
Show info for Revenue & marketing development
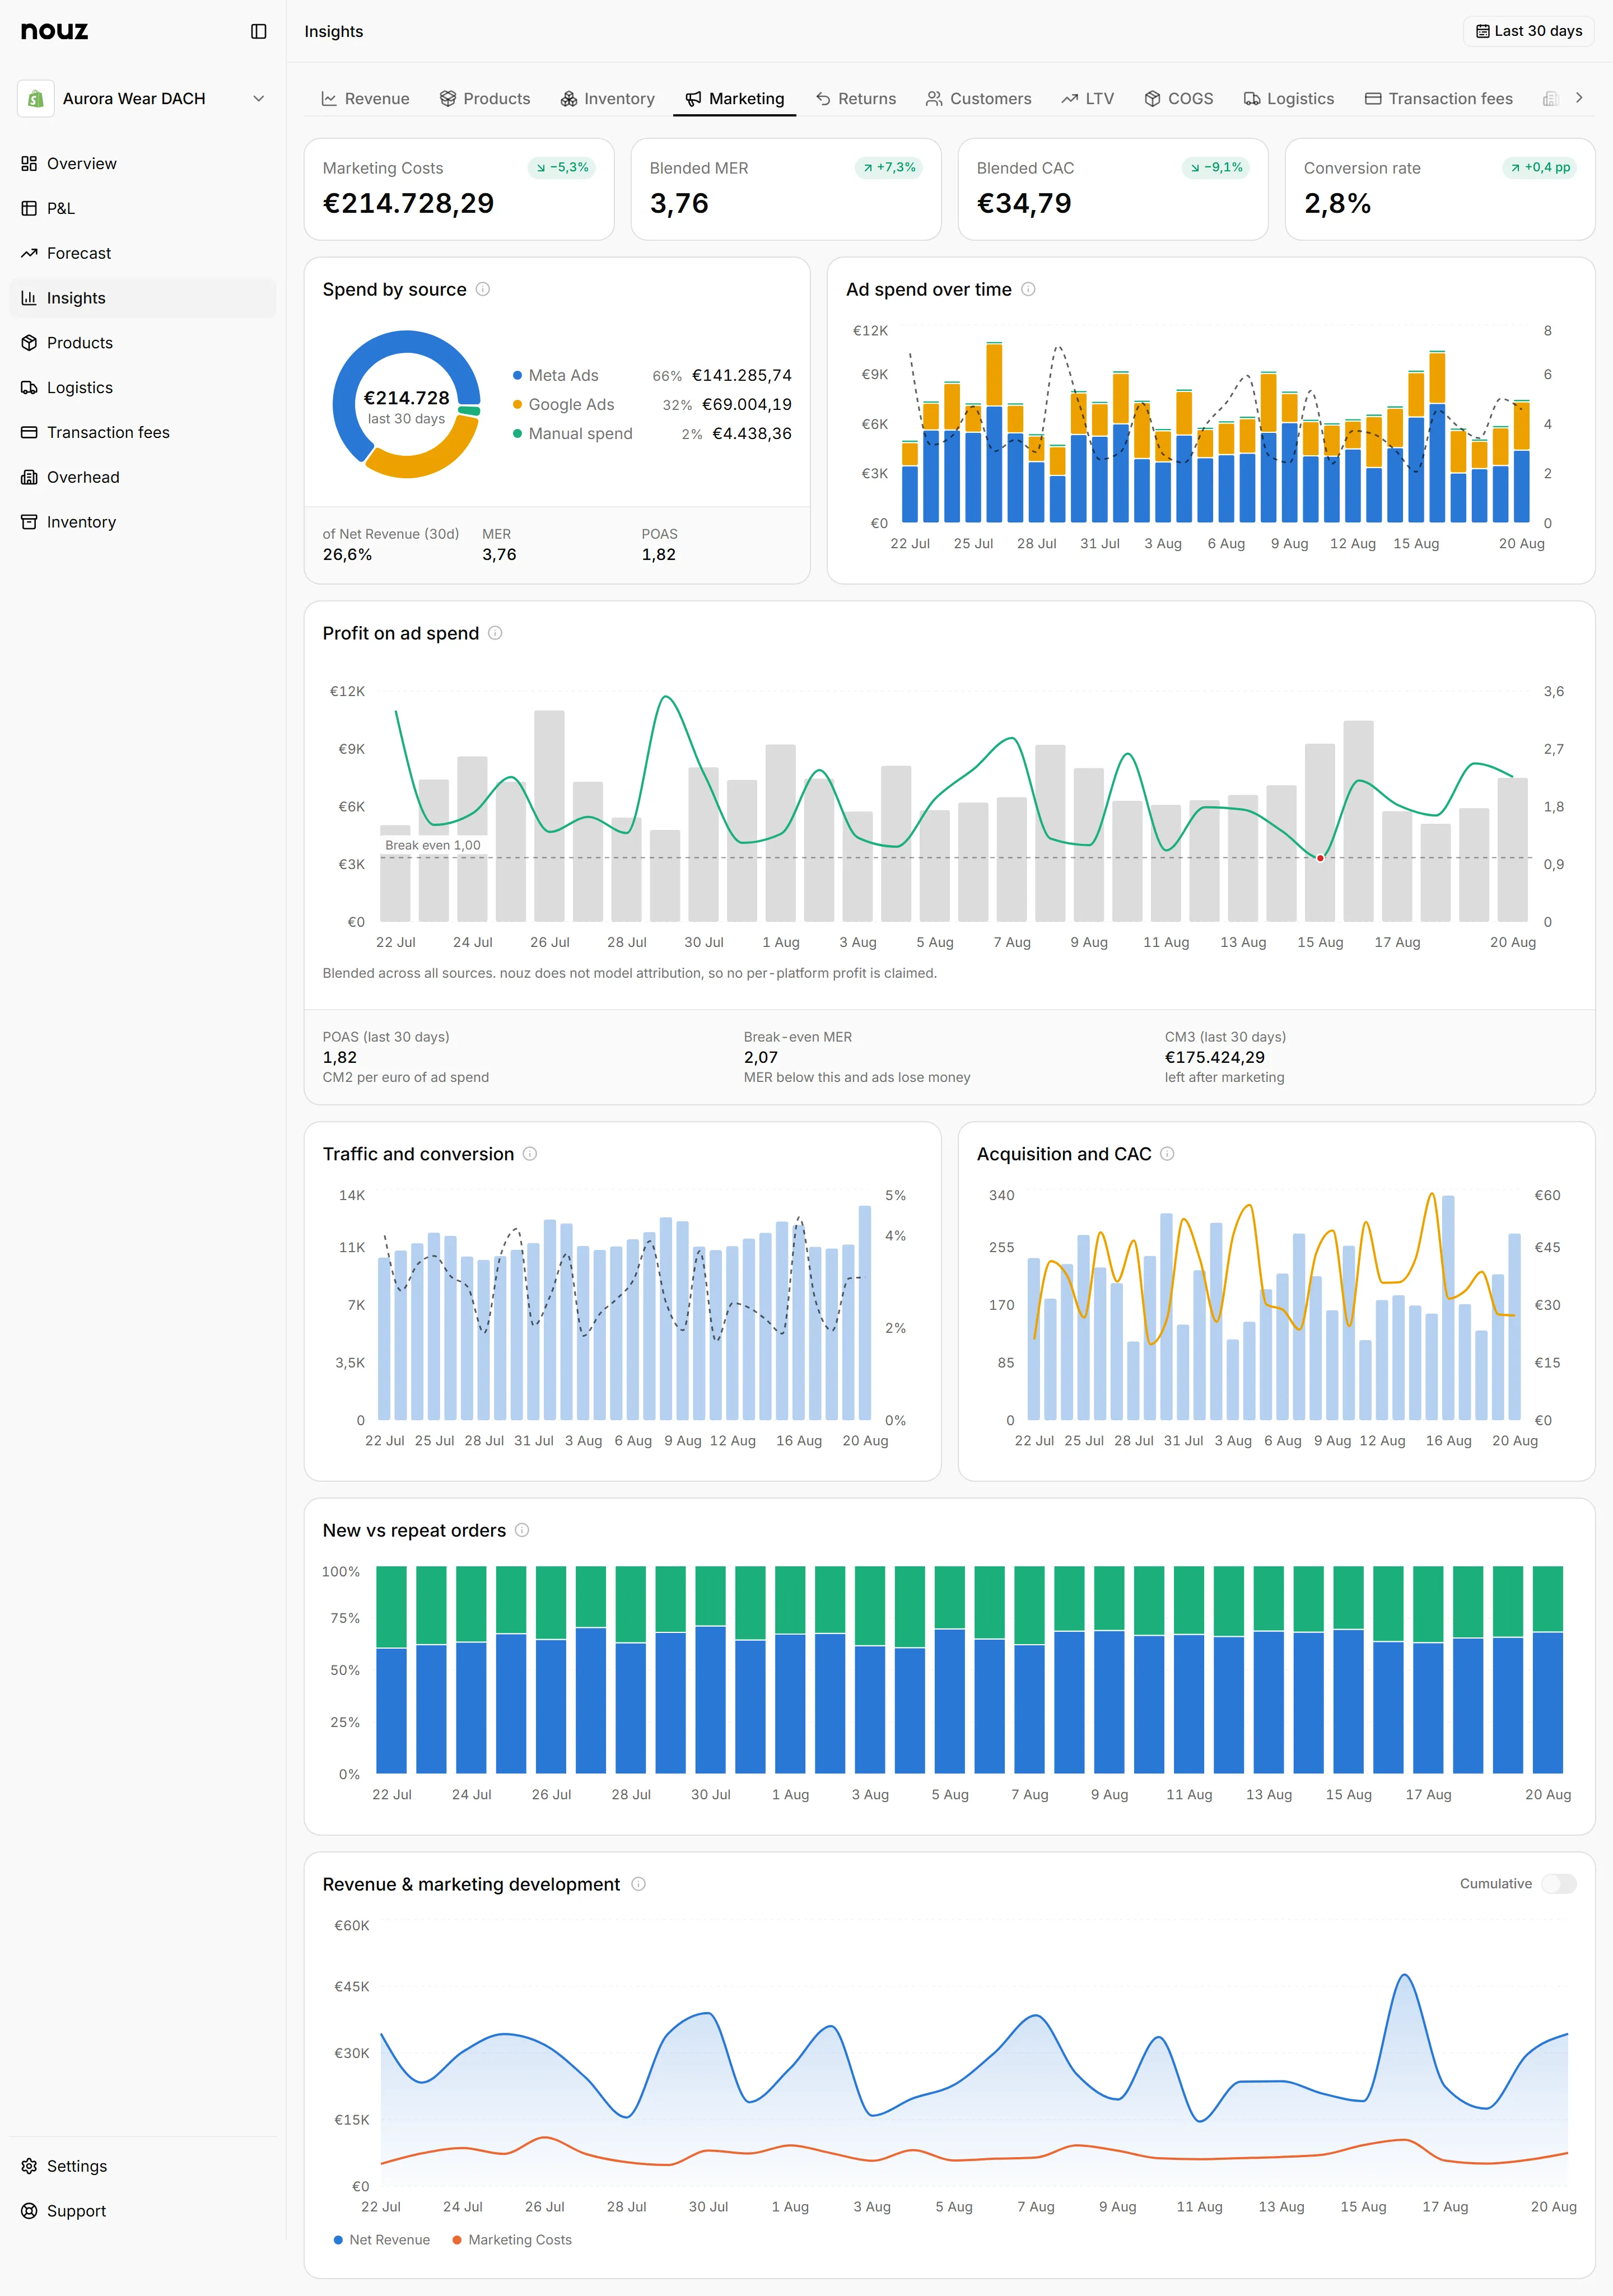pos(639,1885)
